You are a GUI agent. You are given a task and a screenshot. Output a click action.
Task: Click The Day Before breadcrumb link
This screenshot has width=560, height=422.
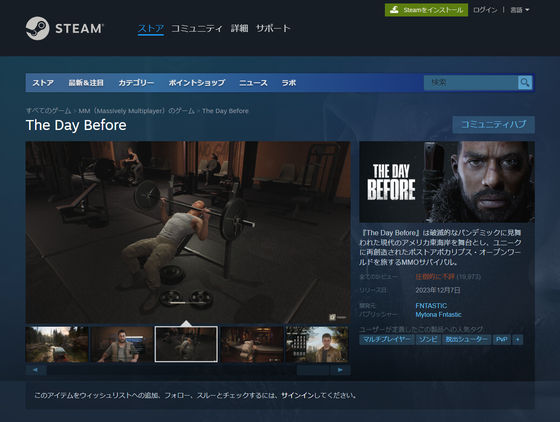click(225, 111)
